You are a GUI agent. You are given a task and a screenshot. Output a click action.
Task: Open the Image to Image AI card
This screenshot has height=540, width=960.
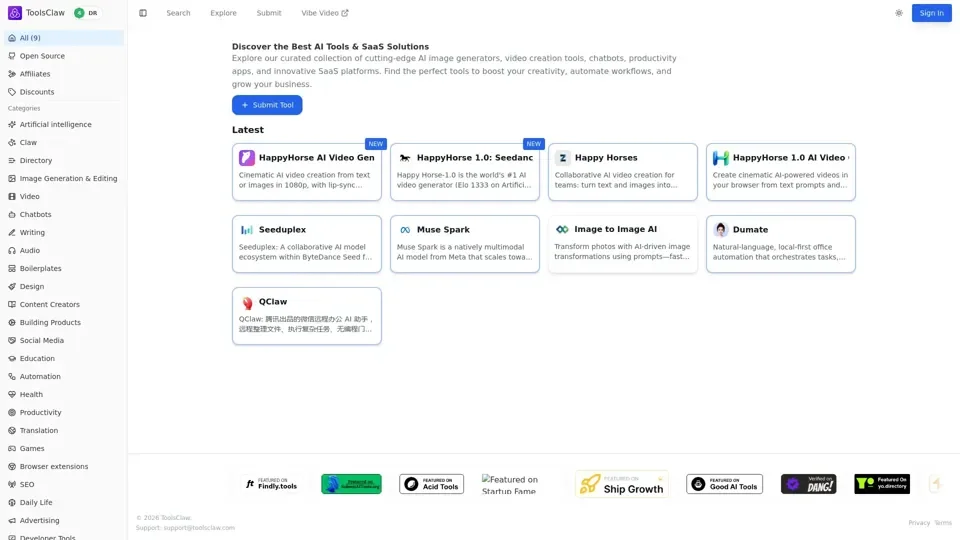pyautogui.click(x=623, y=244)
